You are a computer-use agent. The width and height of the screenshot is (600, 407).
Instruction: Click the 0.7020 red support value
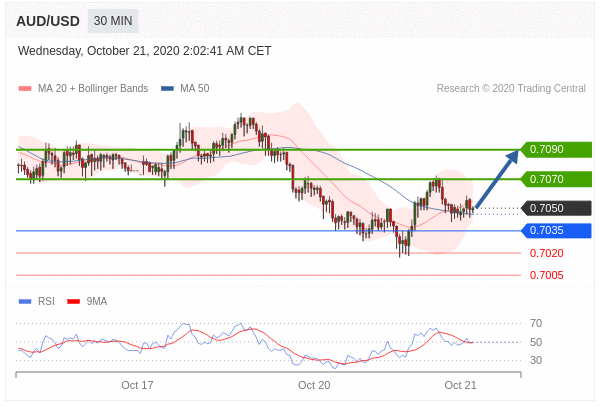click(x=546, y=253)
